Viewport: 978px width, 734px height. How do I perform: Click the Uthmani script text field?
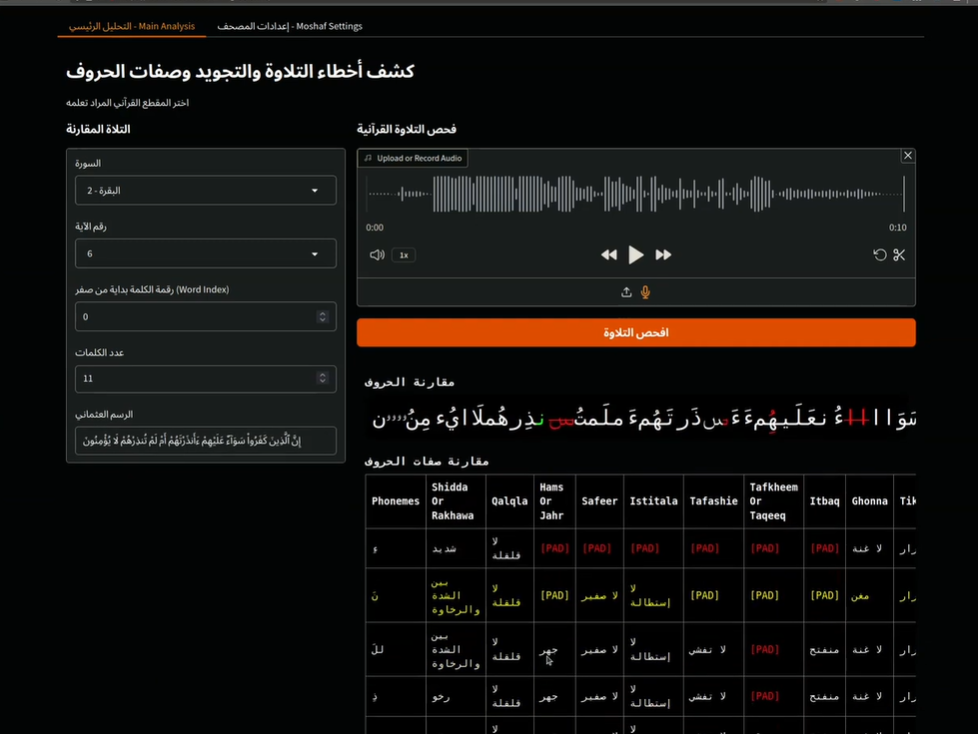205,441
